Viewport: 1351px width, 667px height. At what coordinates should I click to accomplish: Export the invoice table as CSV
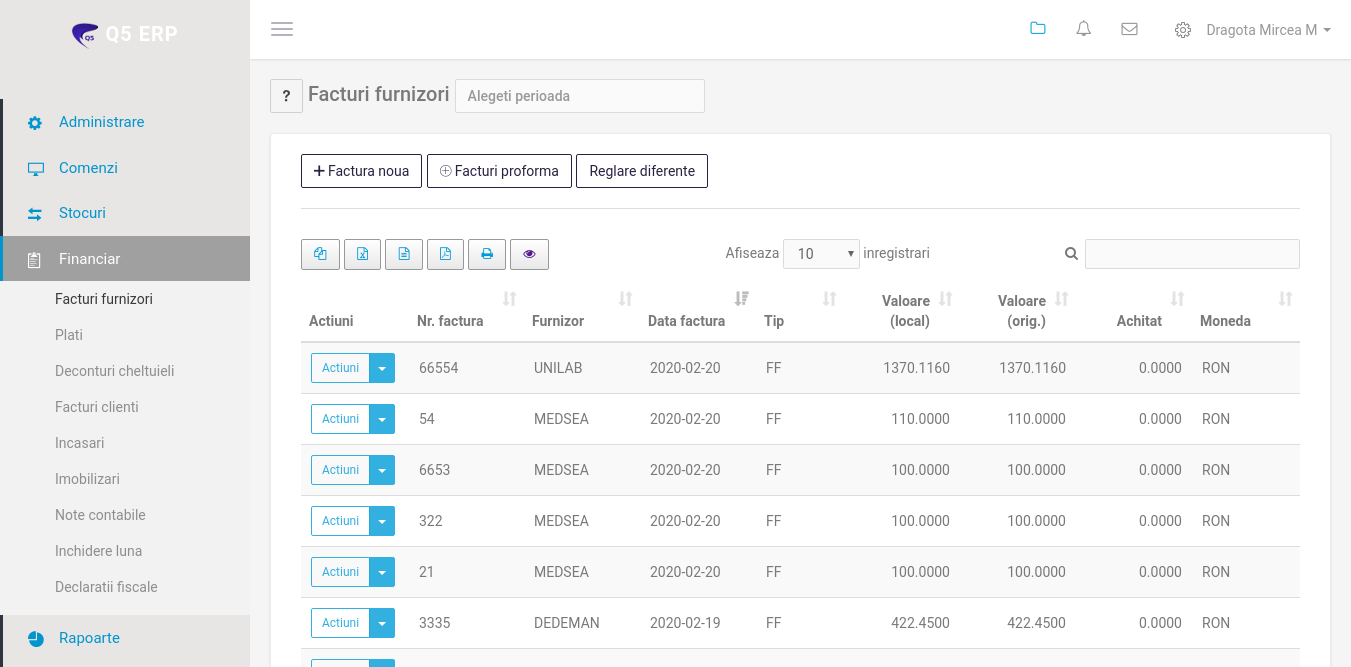(x=404, y=254)
